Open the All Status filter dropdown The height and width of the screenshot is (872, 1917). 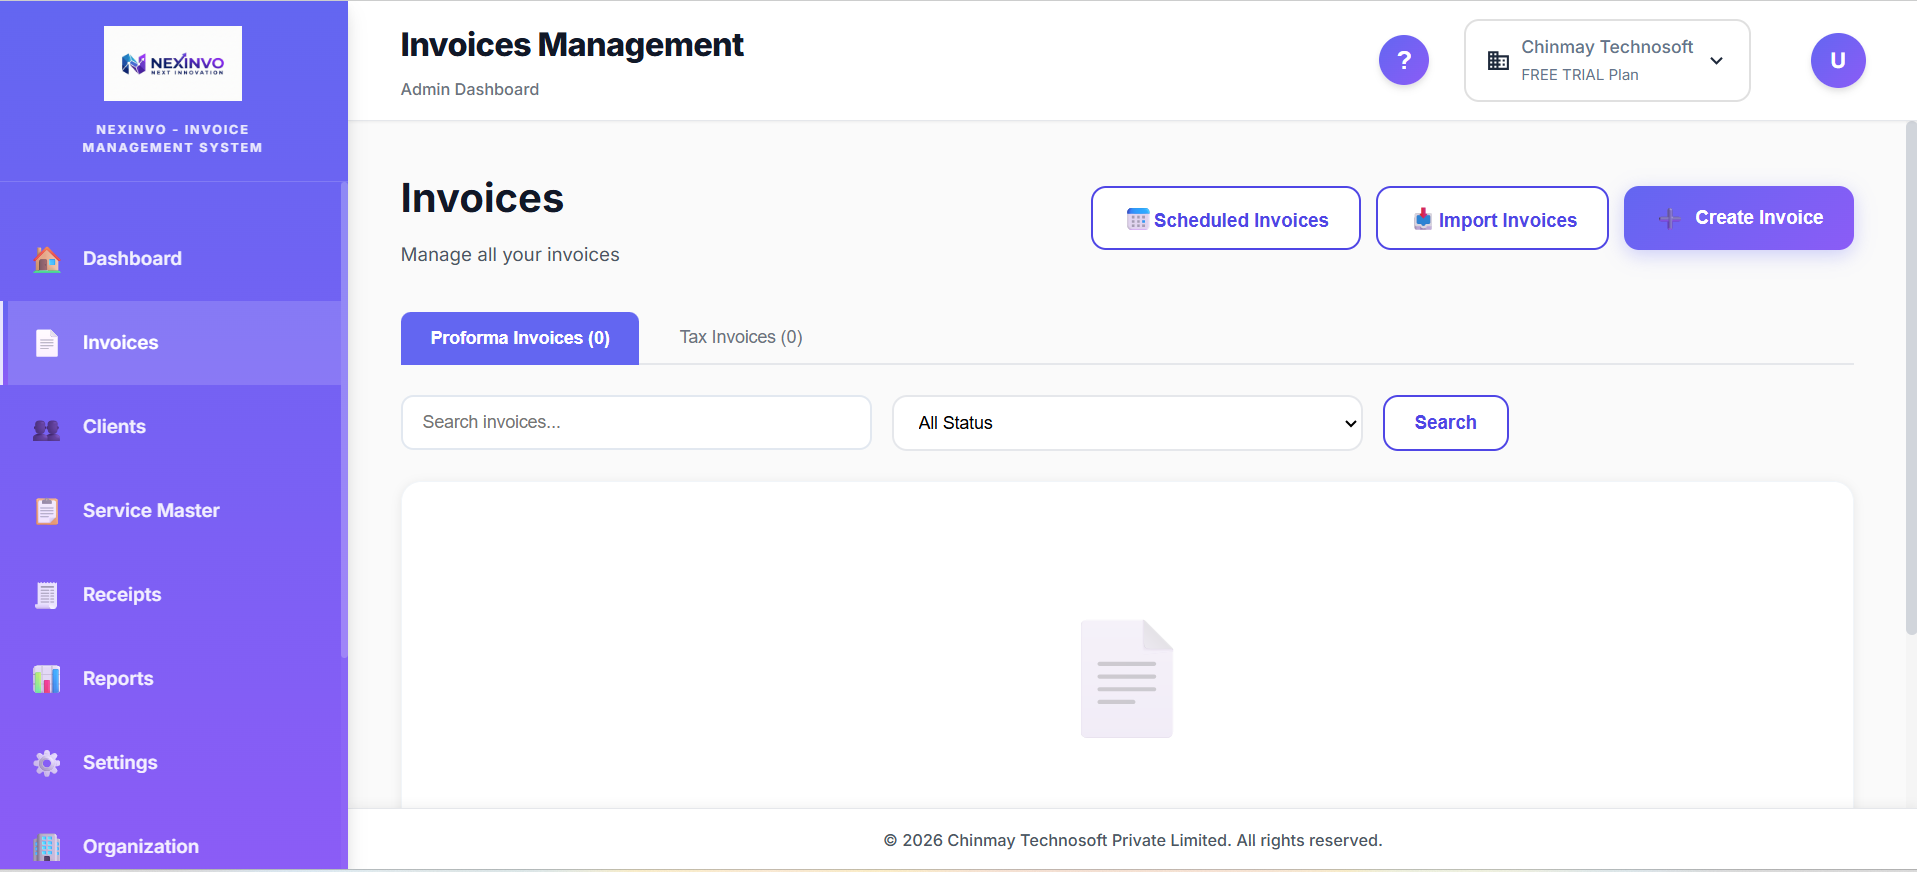(x=1127, y=423)
